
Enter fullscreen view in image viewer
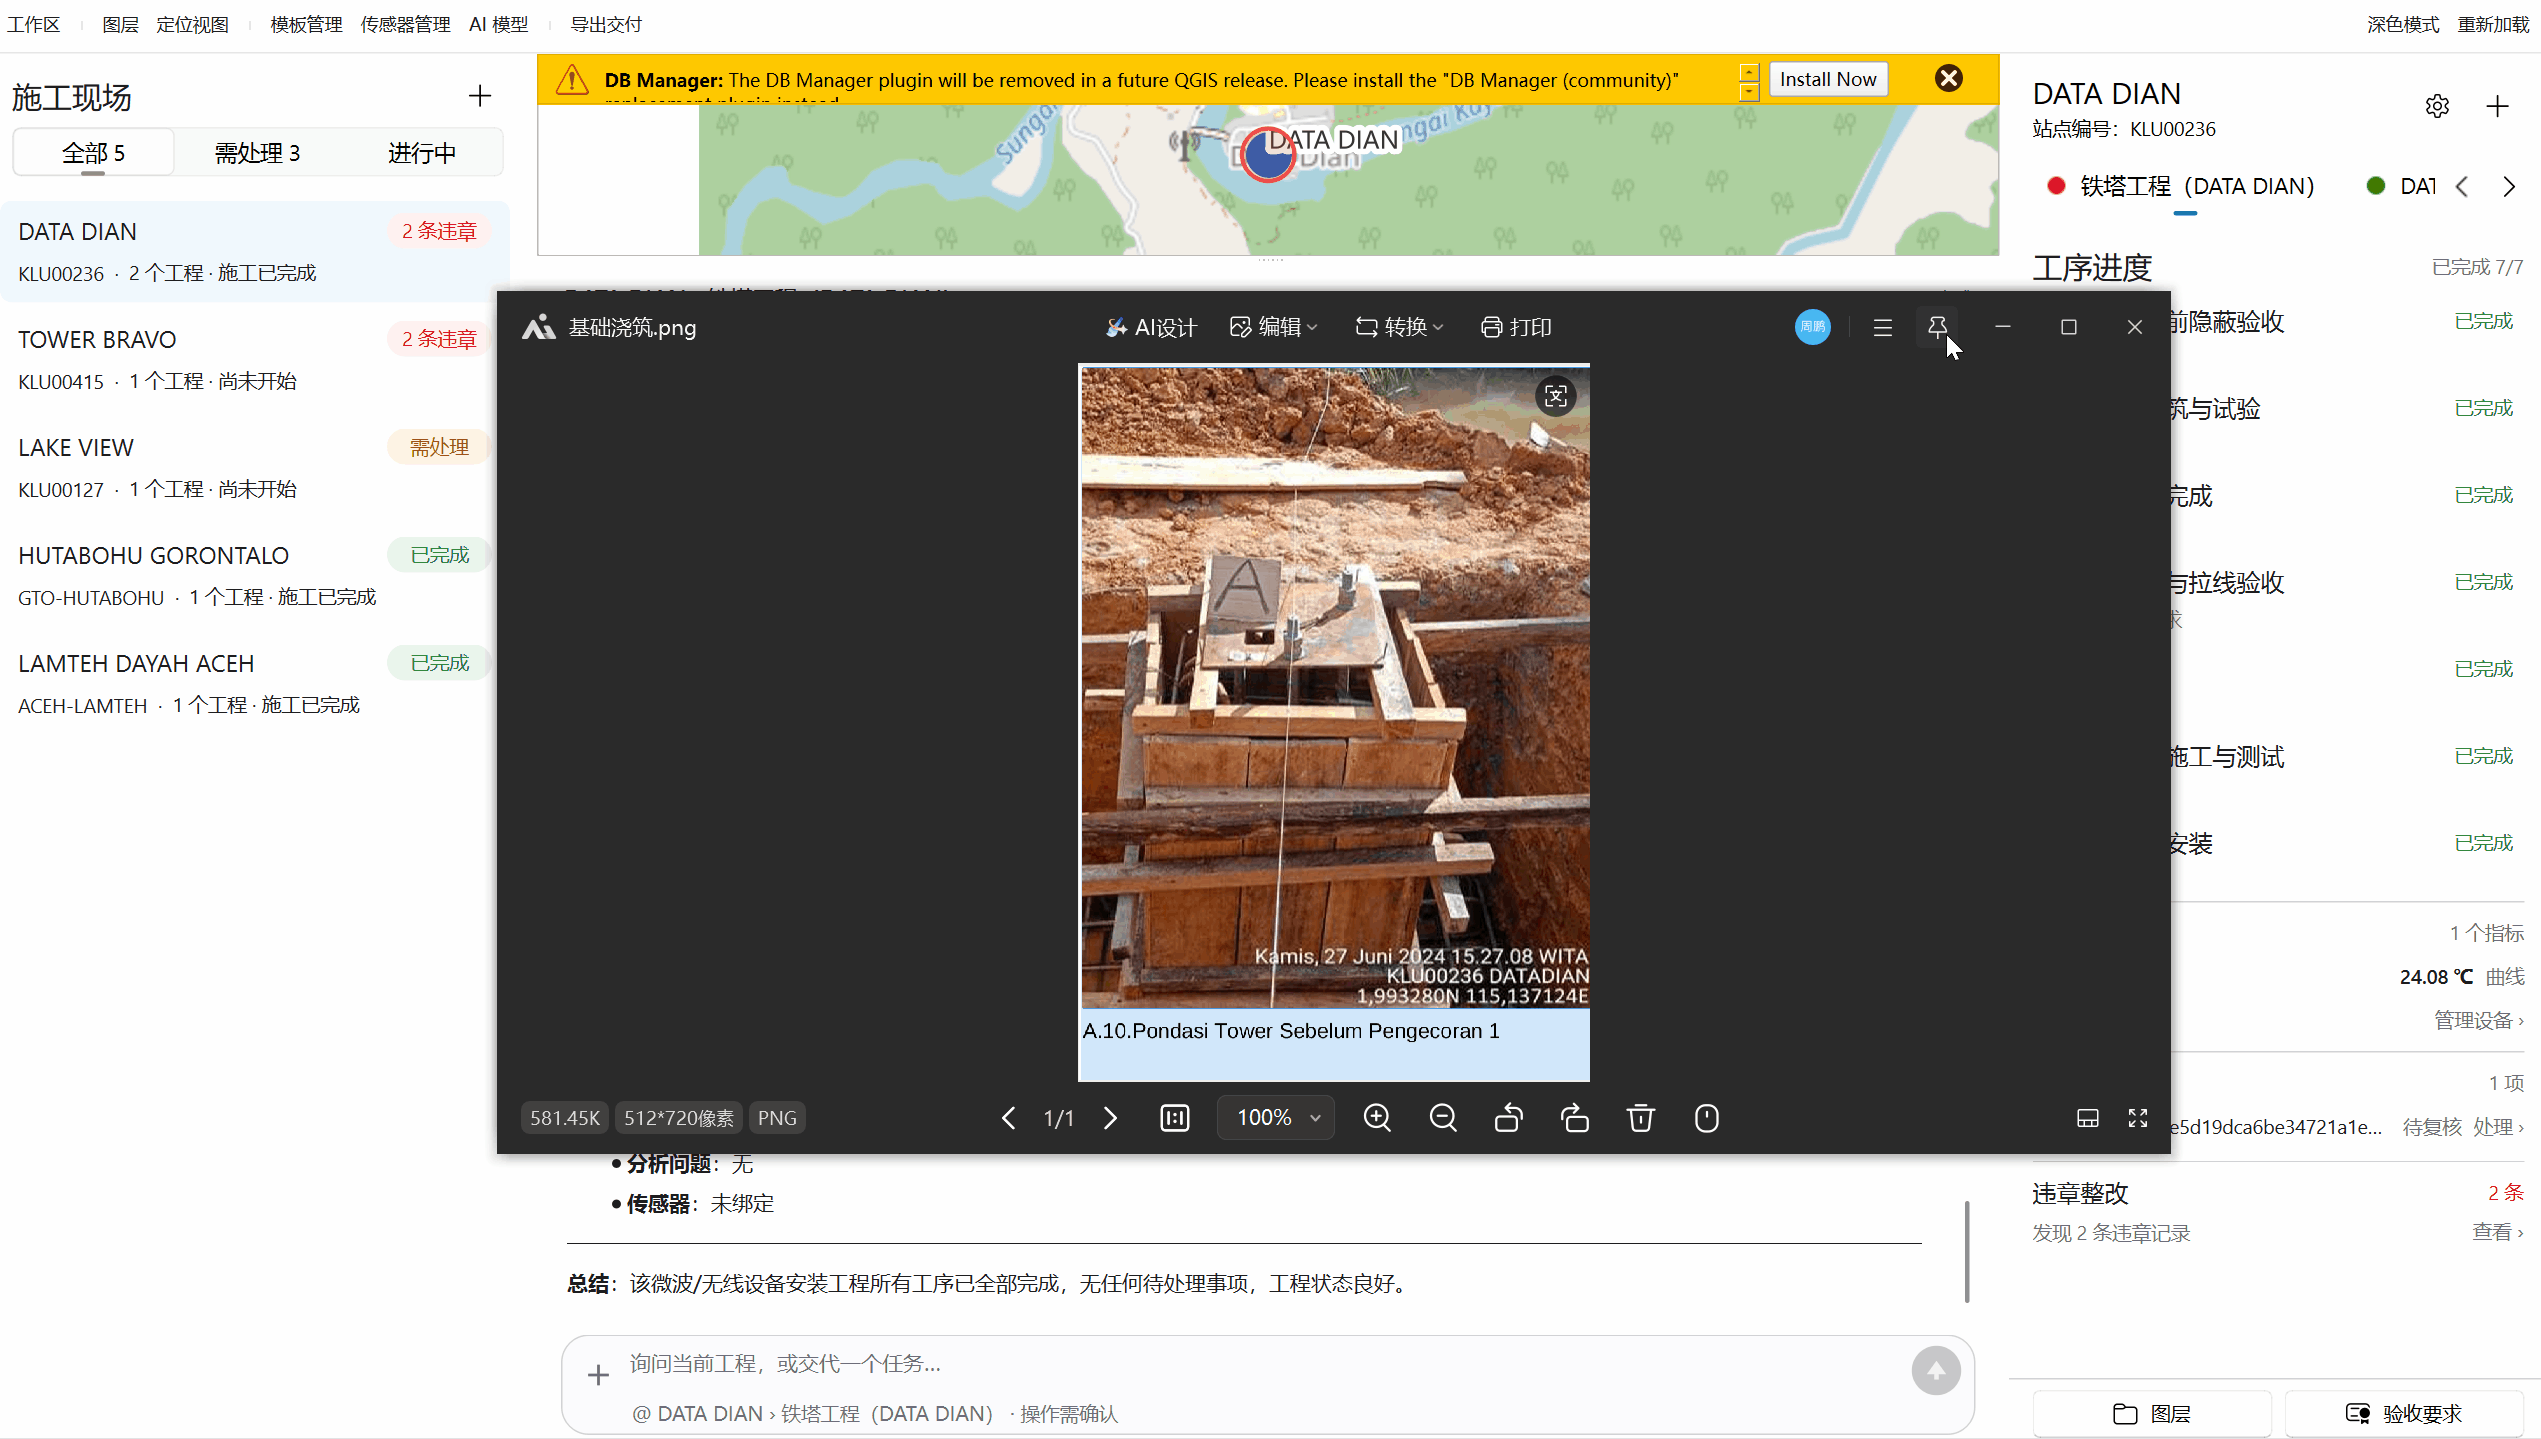click(2138, 1118)
